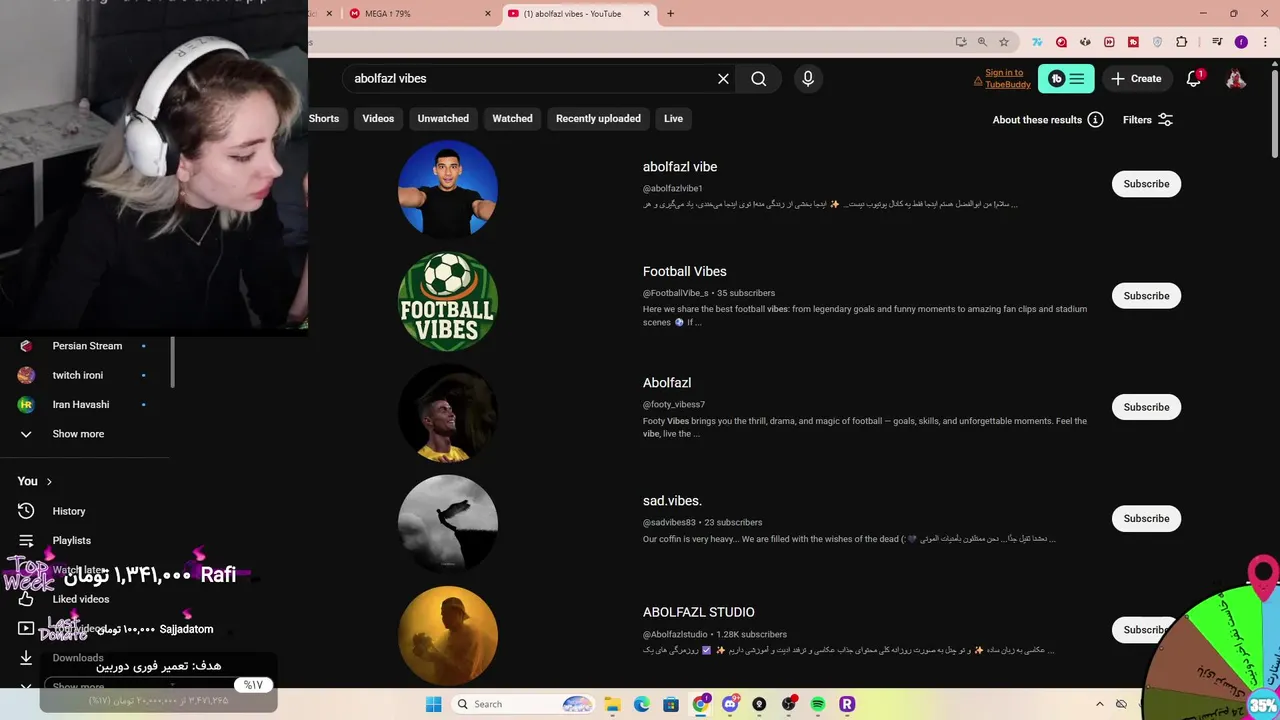
Task: Show hidden system tray icons
Action: [x=1100, y=704]
